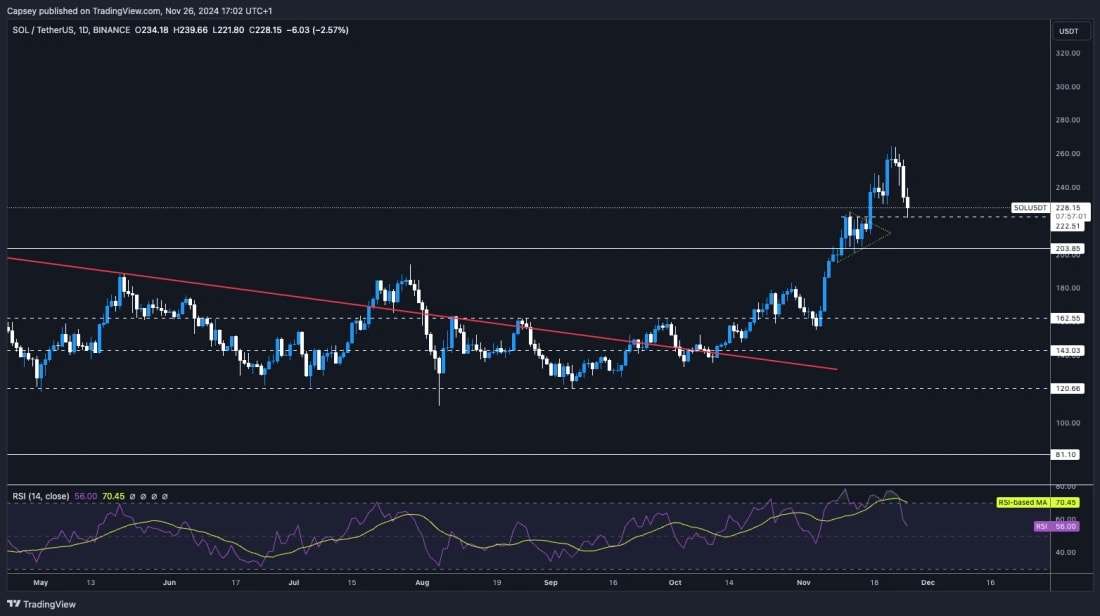The width and height of the screenshot is (1100, 616).
Task: Select the SOLUSDT price label on the axis
Action: [x=1030, y=207]
